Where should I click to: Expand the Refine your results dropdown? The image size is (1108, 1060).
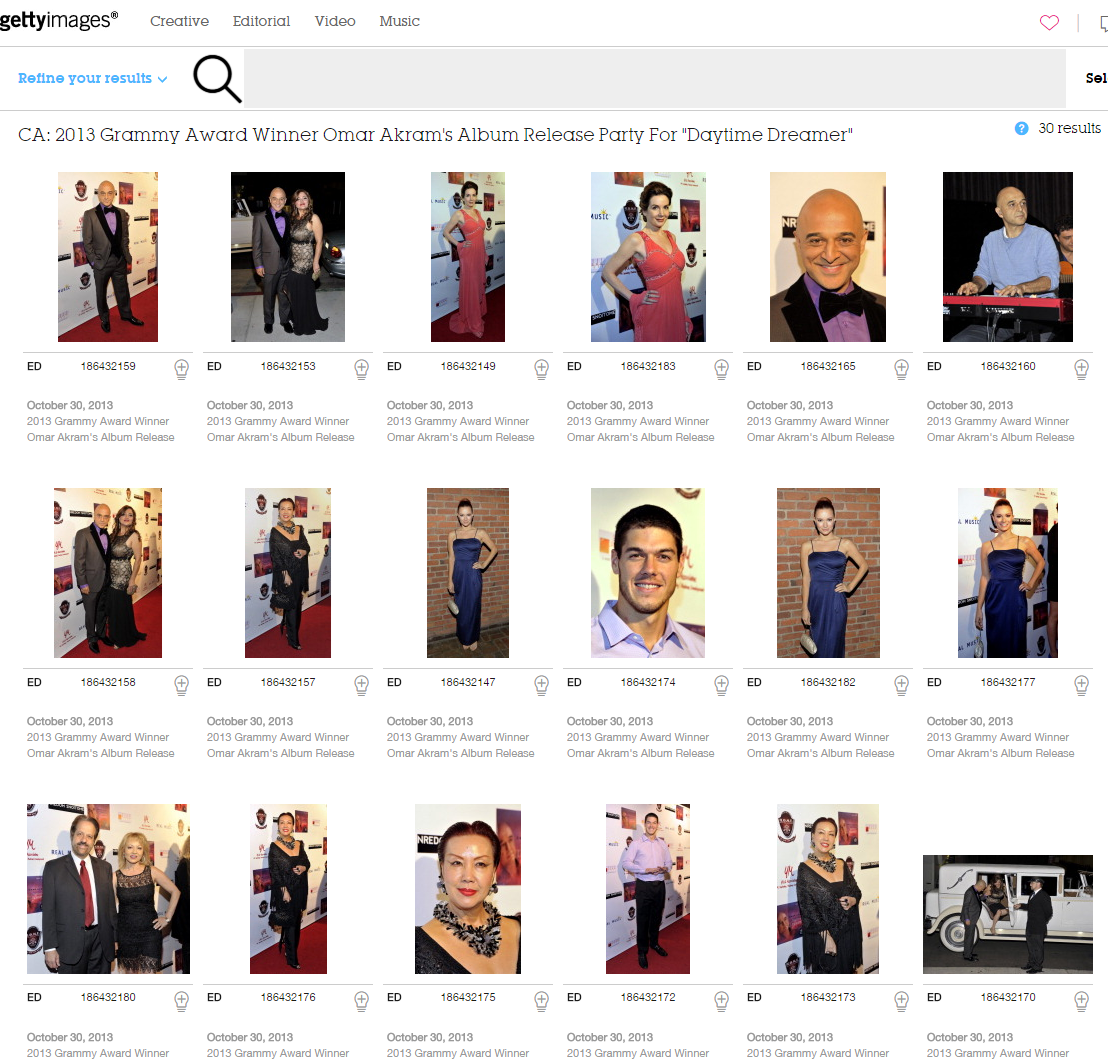pyautogui.click(x=92, y=78)
